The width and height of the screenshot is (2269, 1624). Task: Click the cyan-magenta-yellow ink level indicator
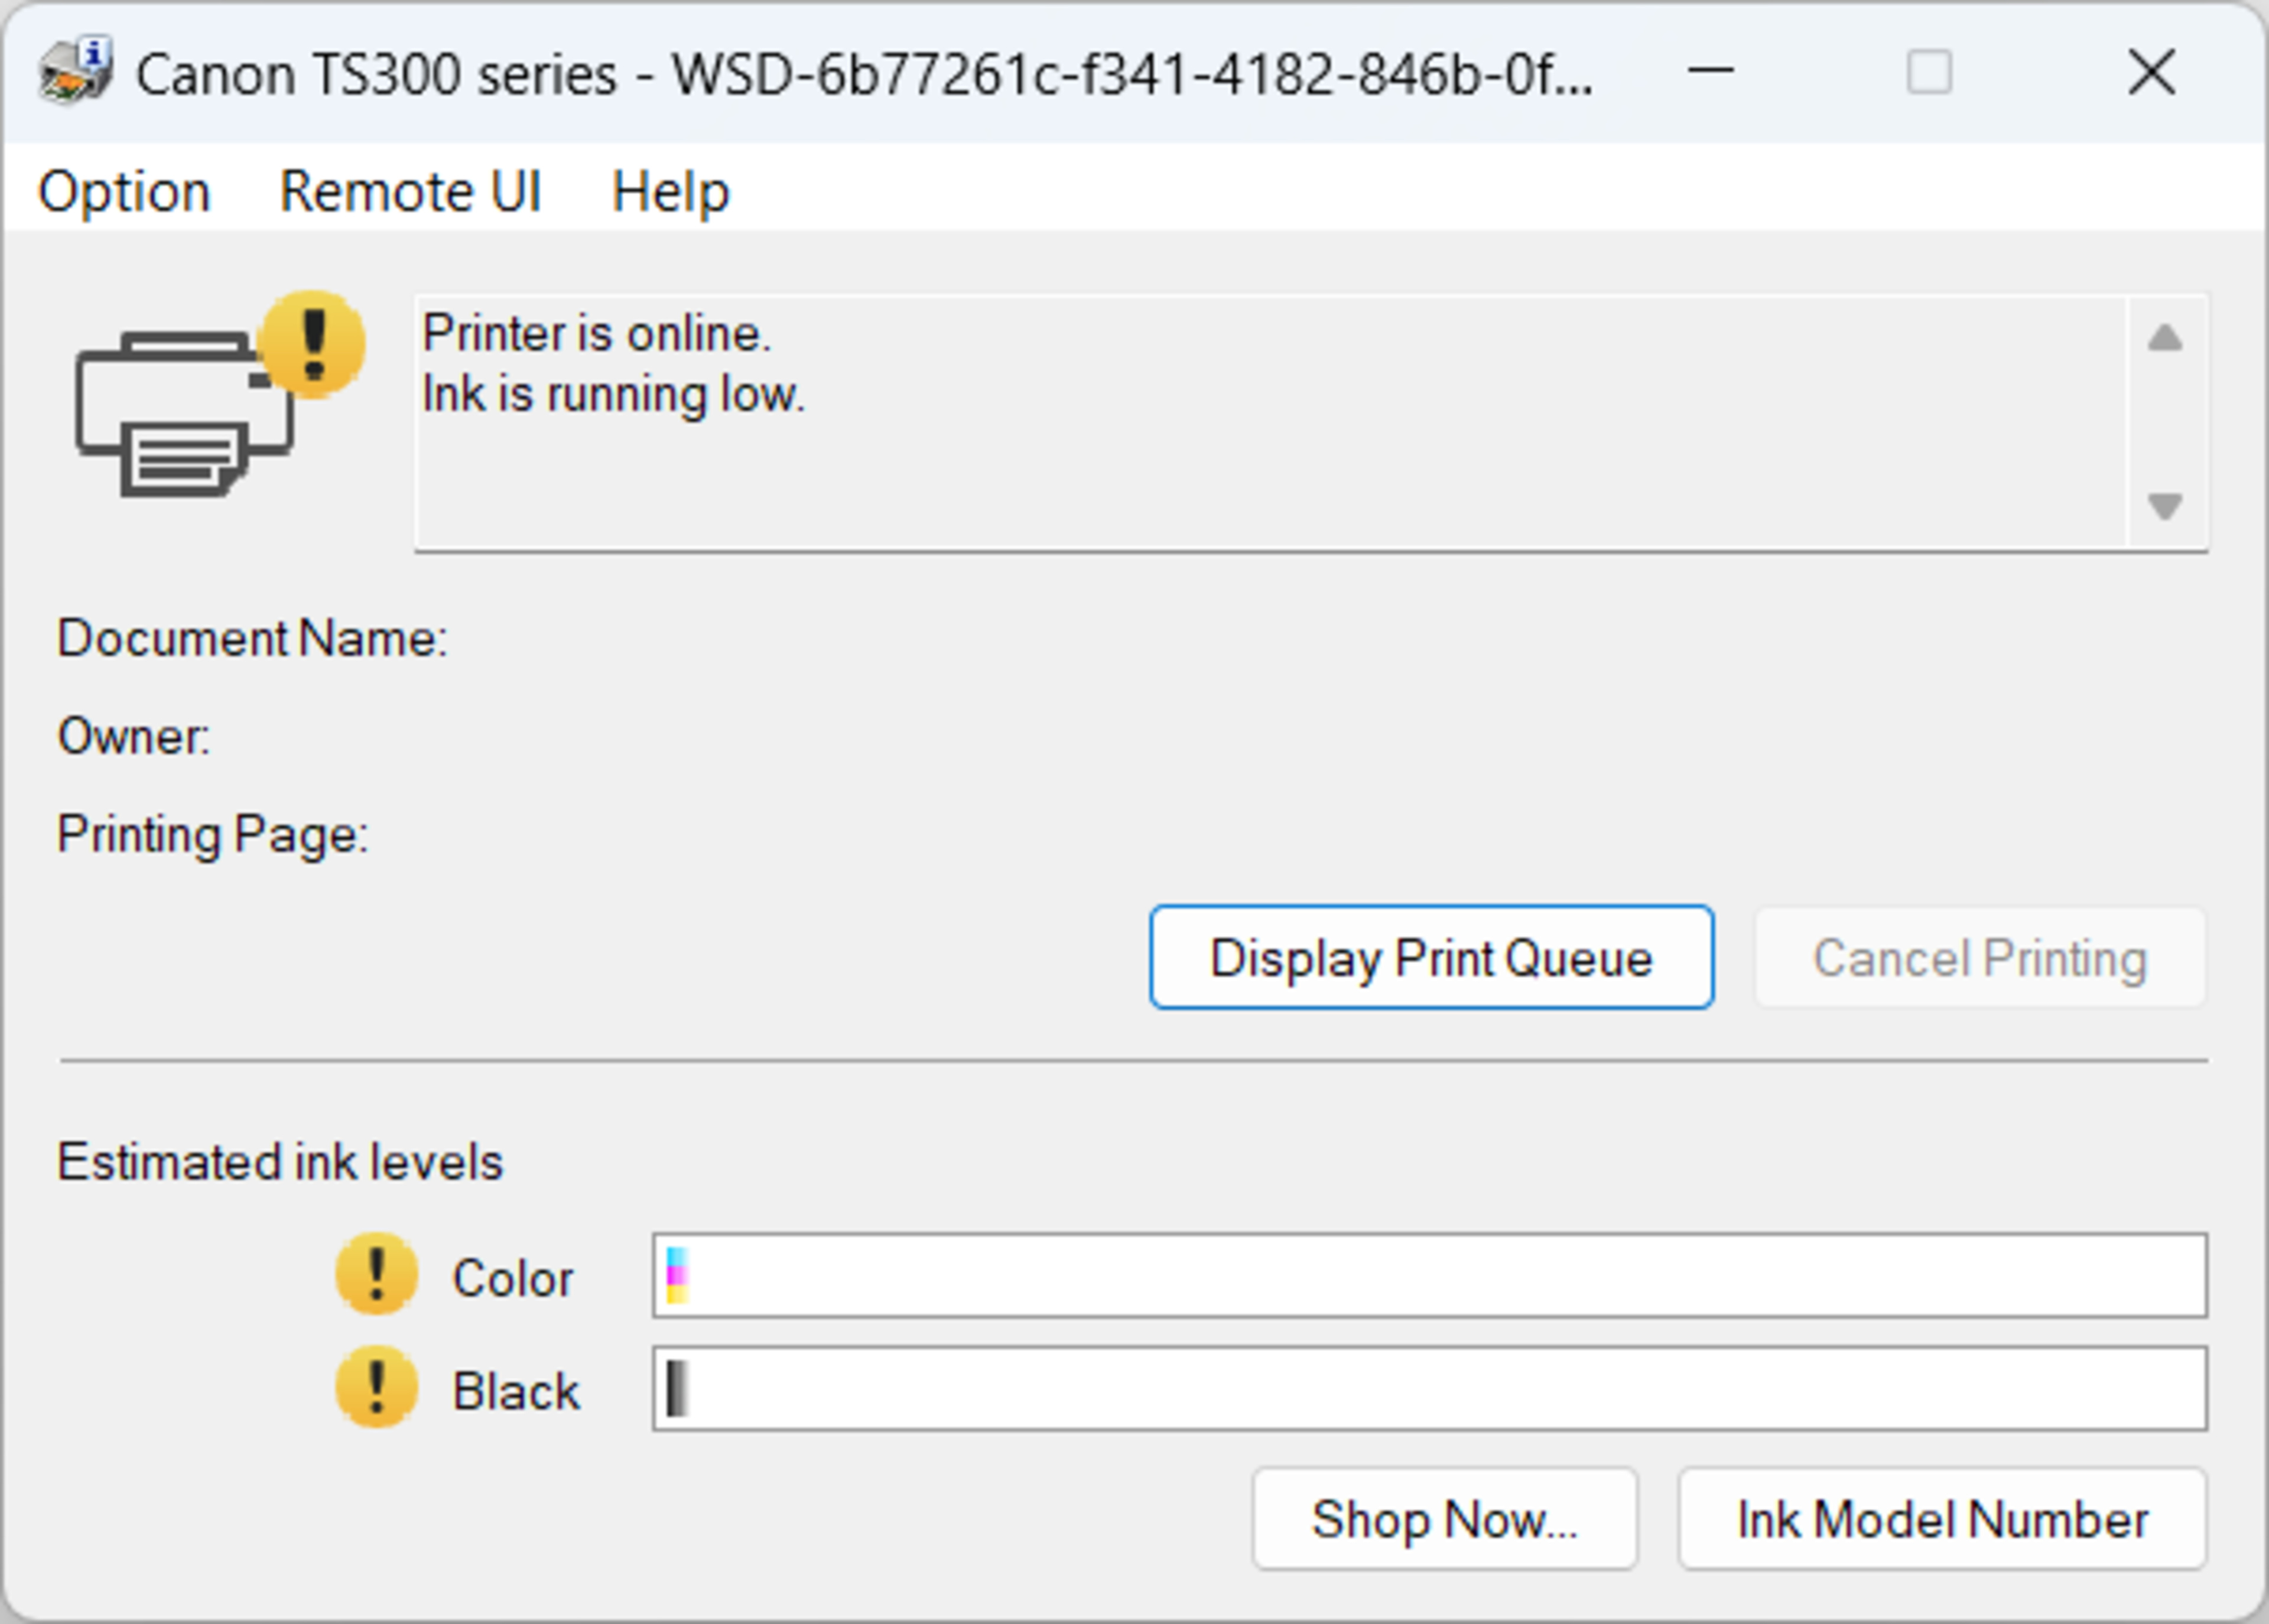(x=677, y=1275)
